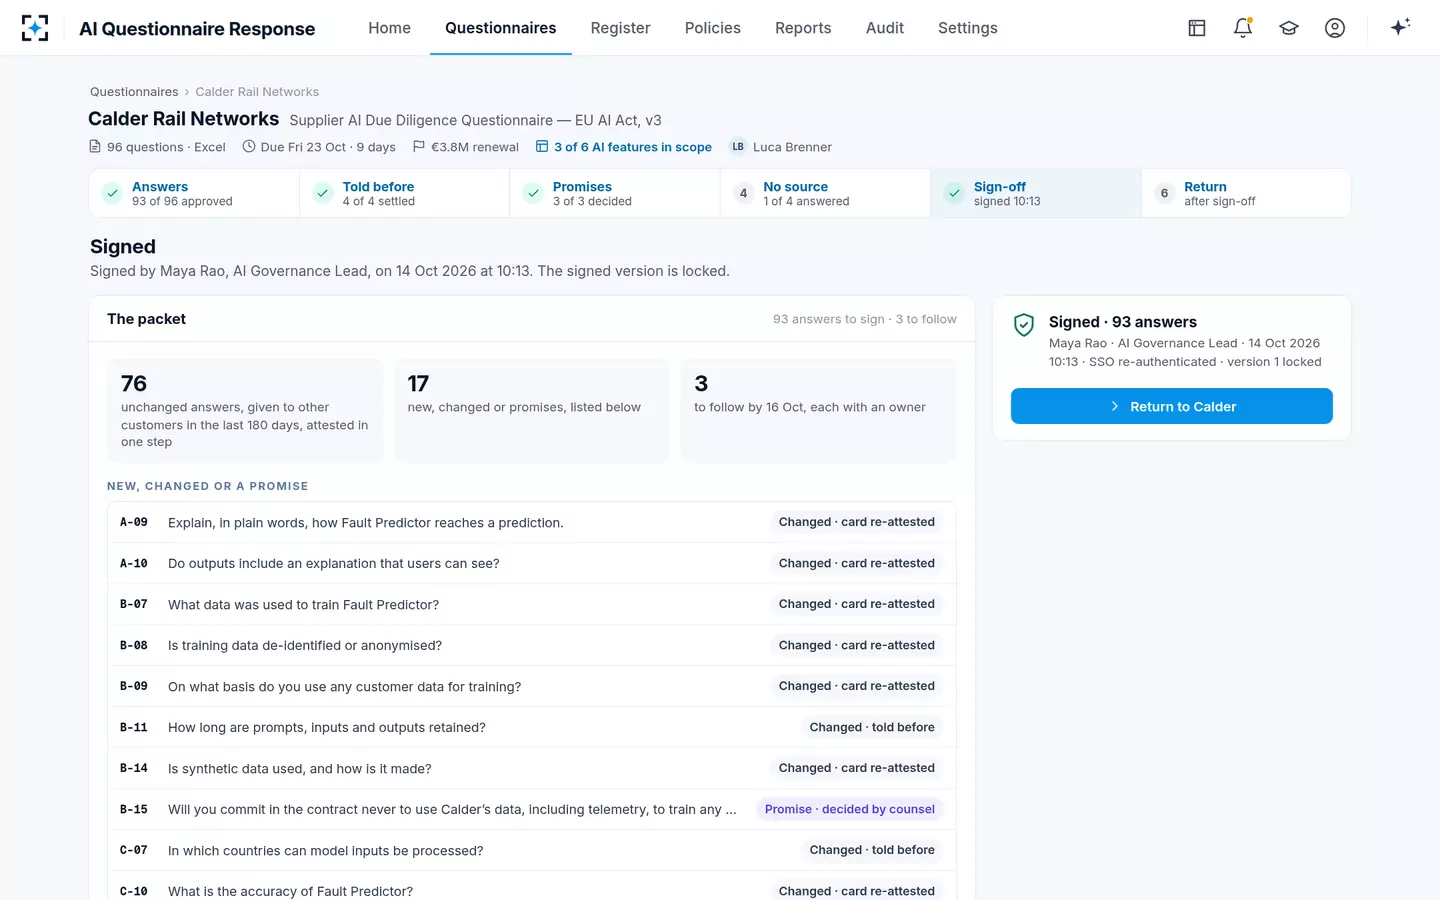This screenshot has height=900, width=1440.
Task: Open user account profile icon
Action: coord(1335,28)
